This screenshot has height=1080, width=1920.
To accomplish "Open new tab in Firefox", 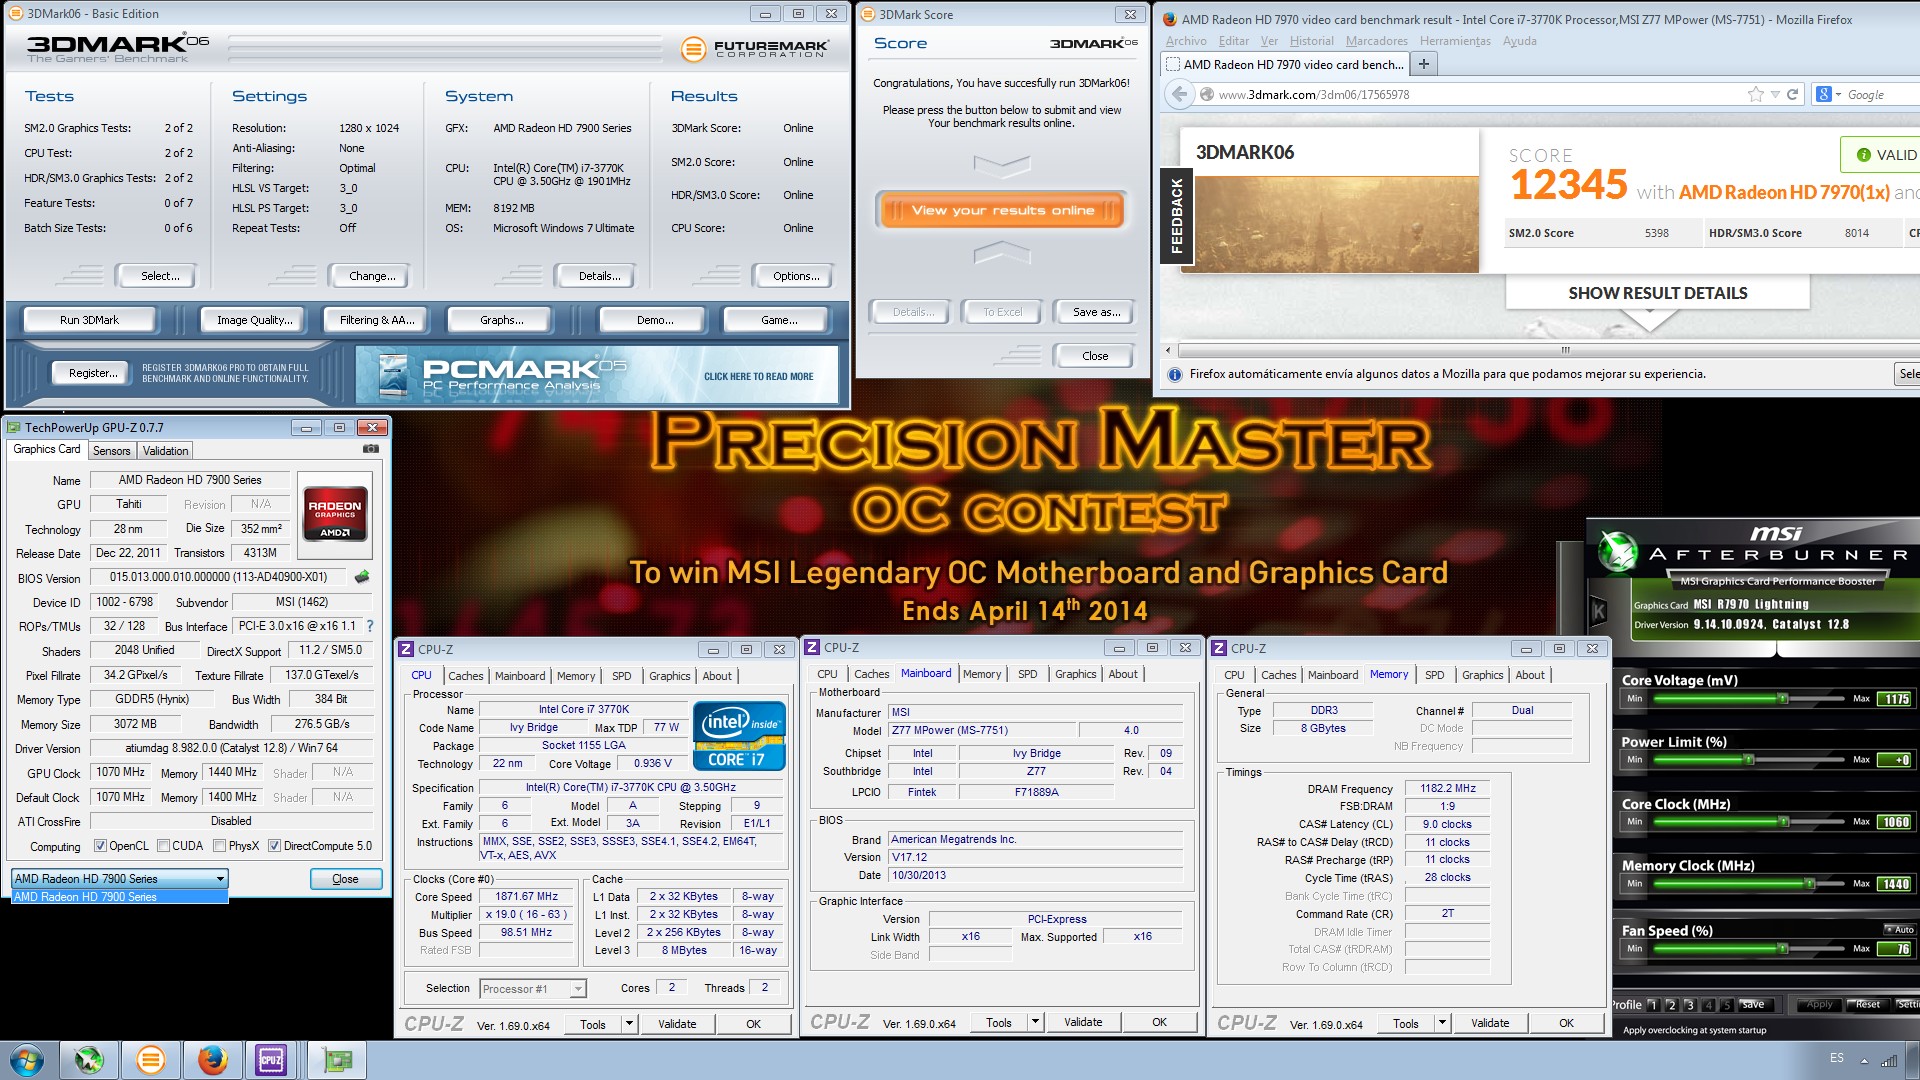I will point(1424,64).
